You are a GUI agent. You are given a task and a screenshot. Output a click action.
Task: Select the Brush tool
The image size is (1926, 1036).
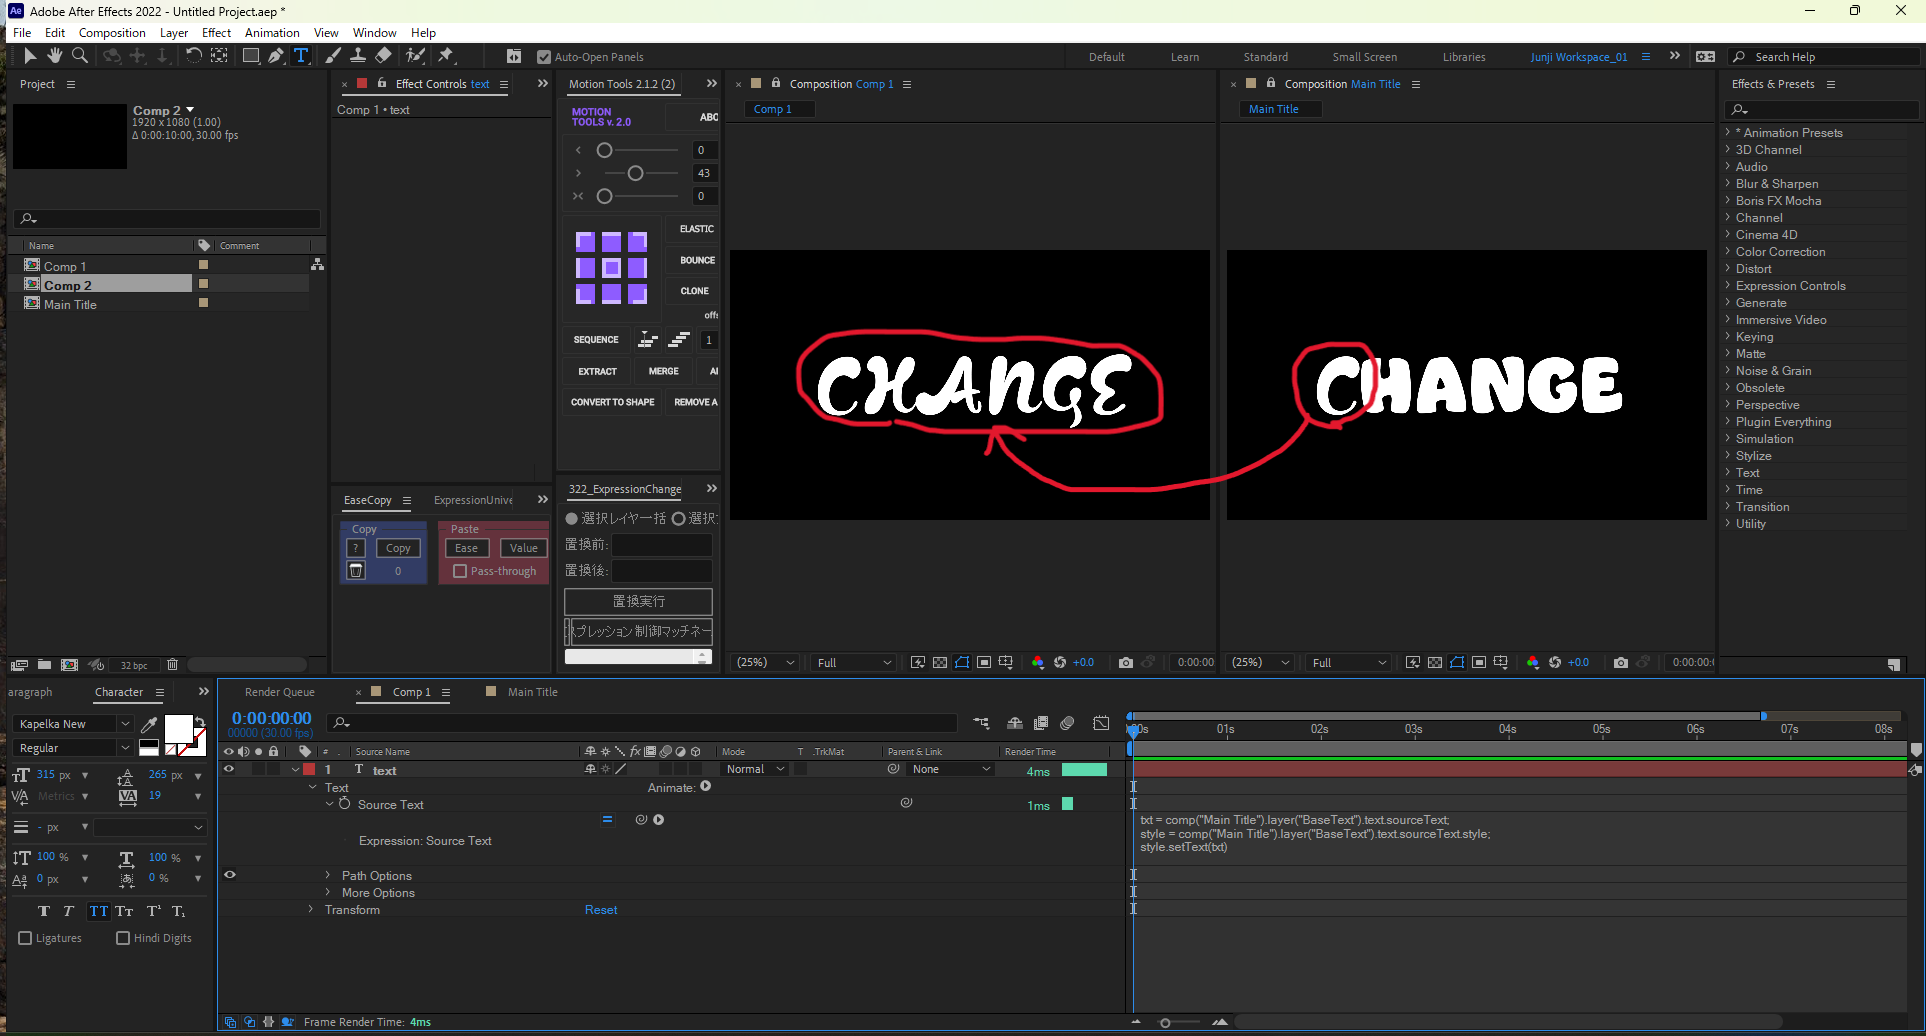click(x=333, y=56)
